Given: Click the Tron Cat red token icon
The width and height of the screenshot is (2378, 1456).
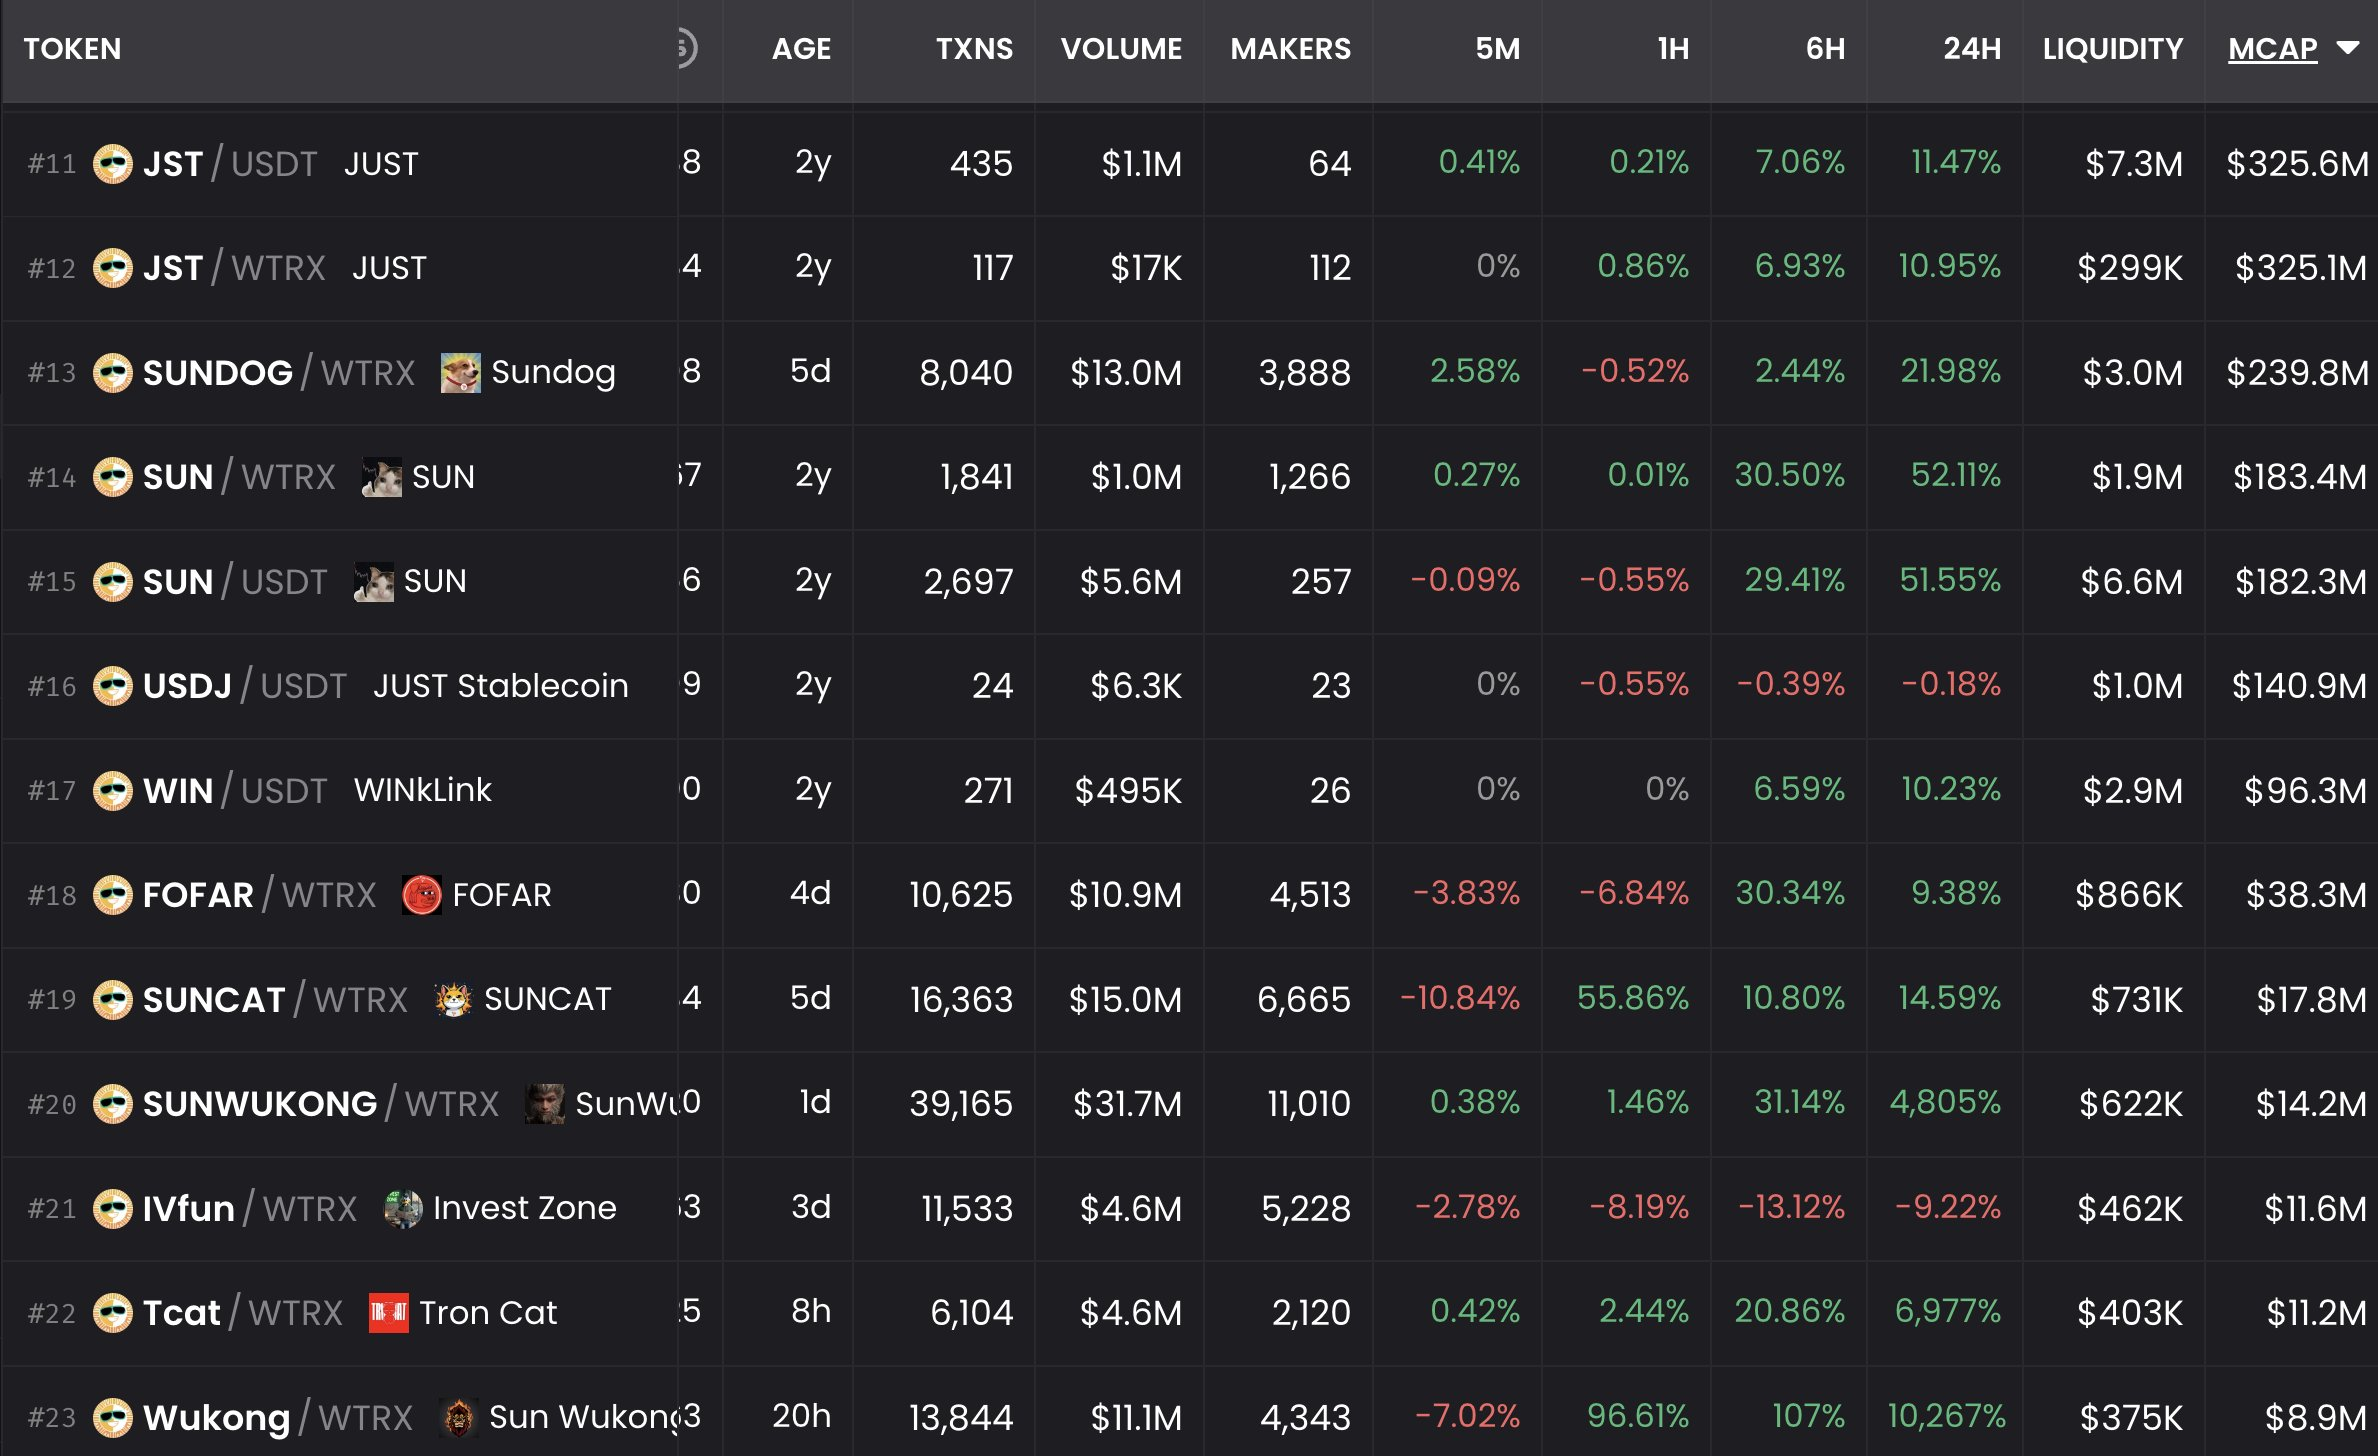Looking at the screenshot, I should point(388,1313).
